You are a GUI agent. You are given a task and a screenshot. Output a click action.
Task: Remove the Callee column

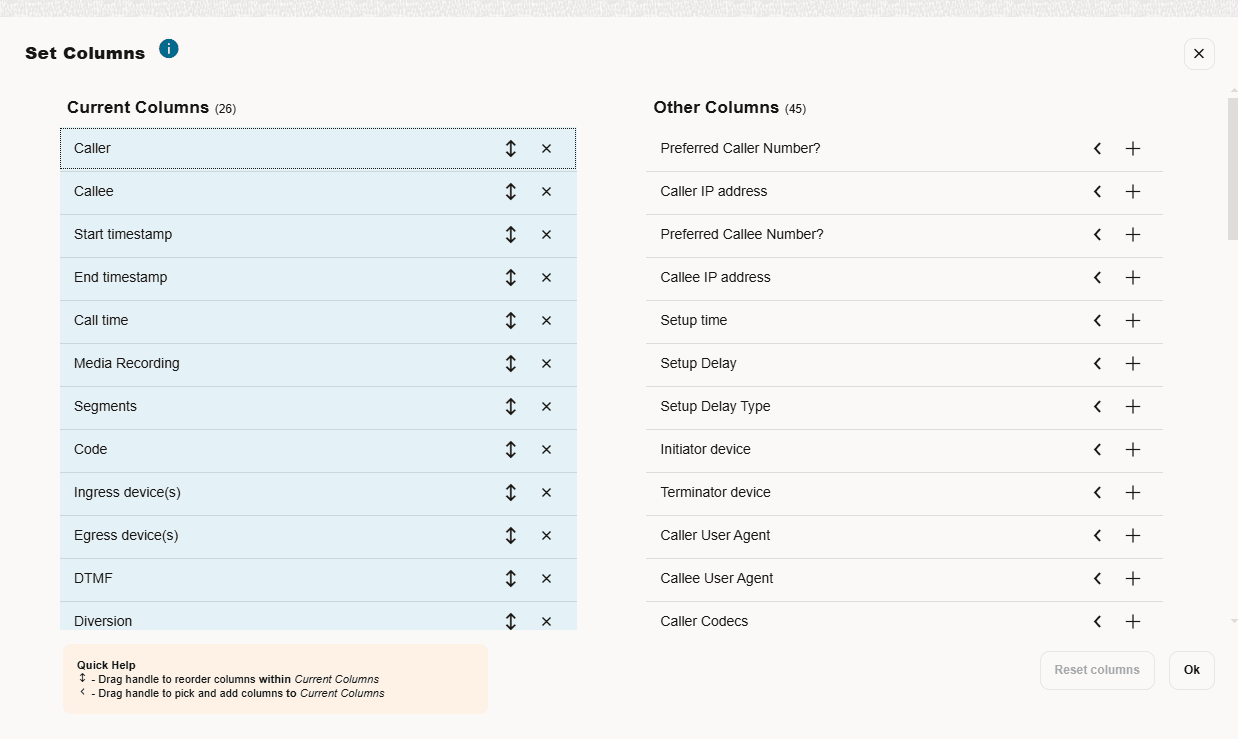tap(546, 192)
